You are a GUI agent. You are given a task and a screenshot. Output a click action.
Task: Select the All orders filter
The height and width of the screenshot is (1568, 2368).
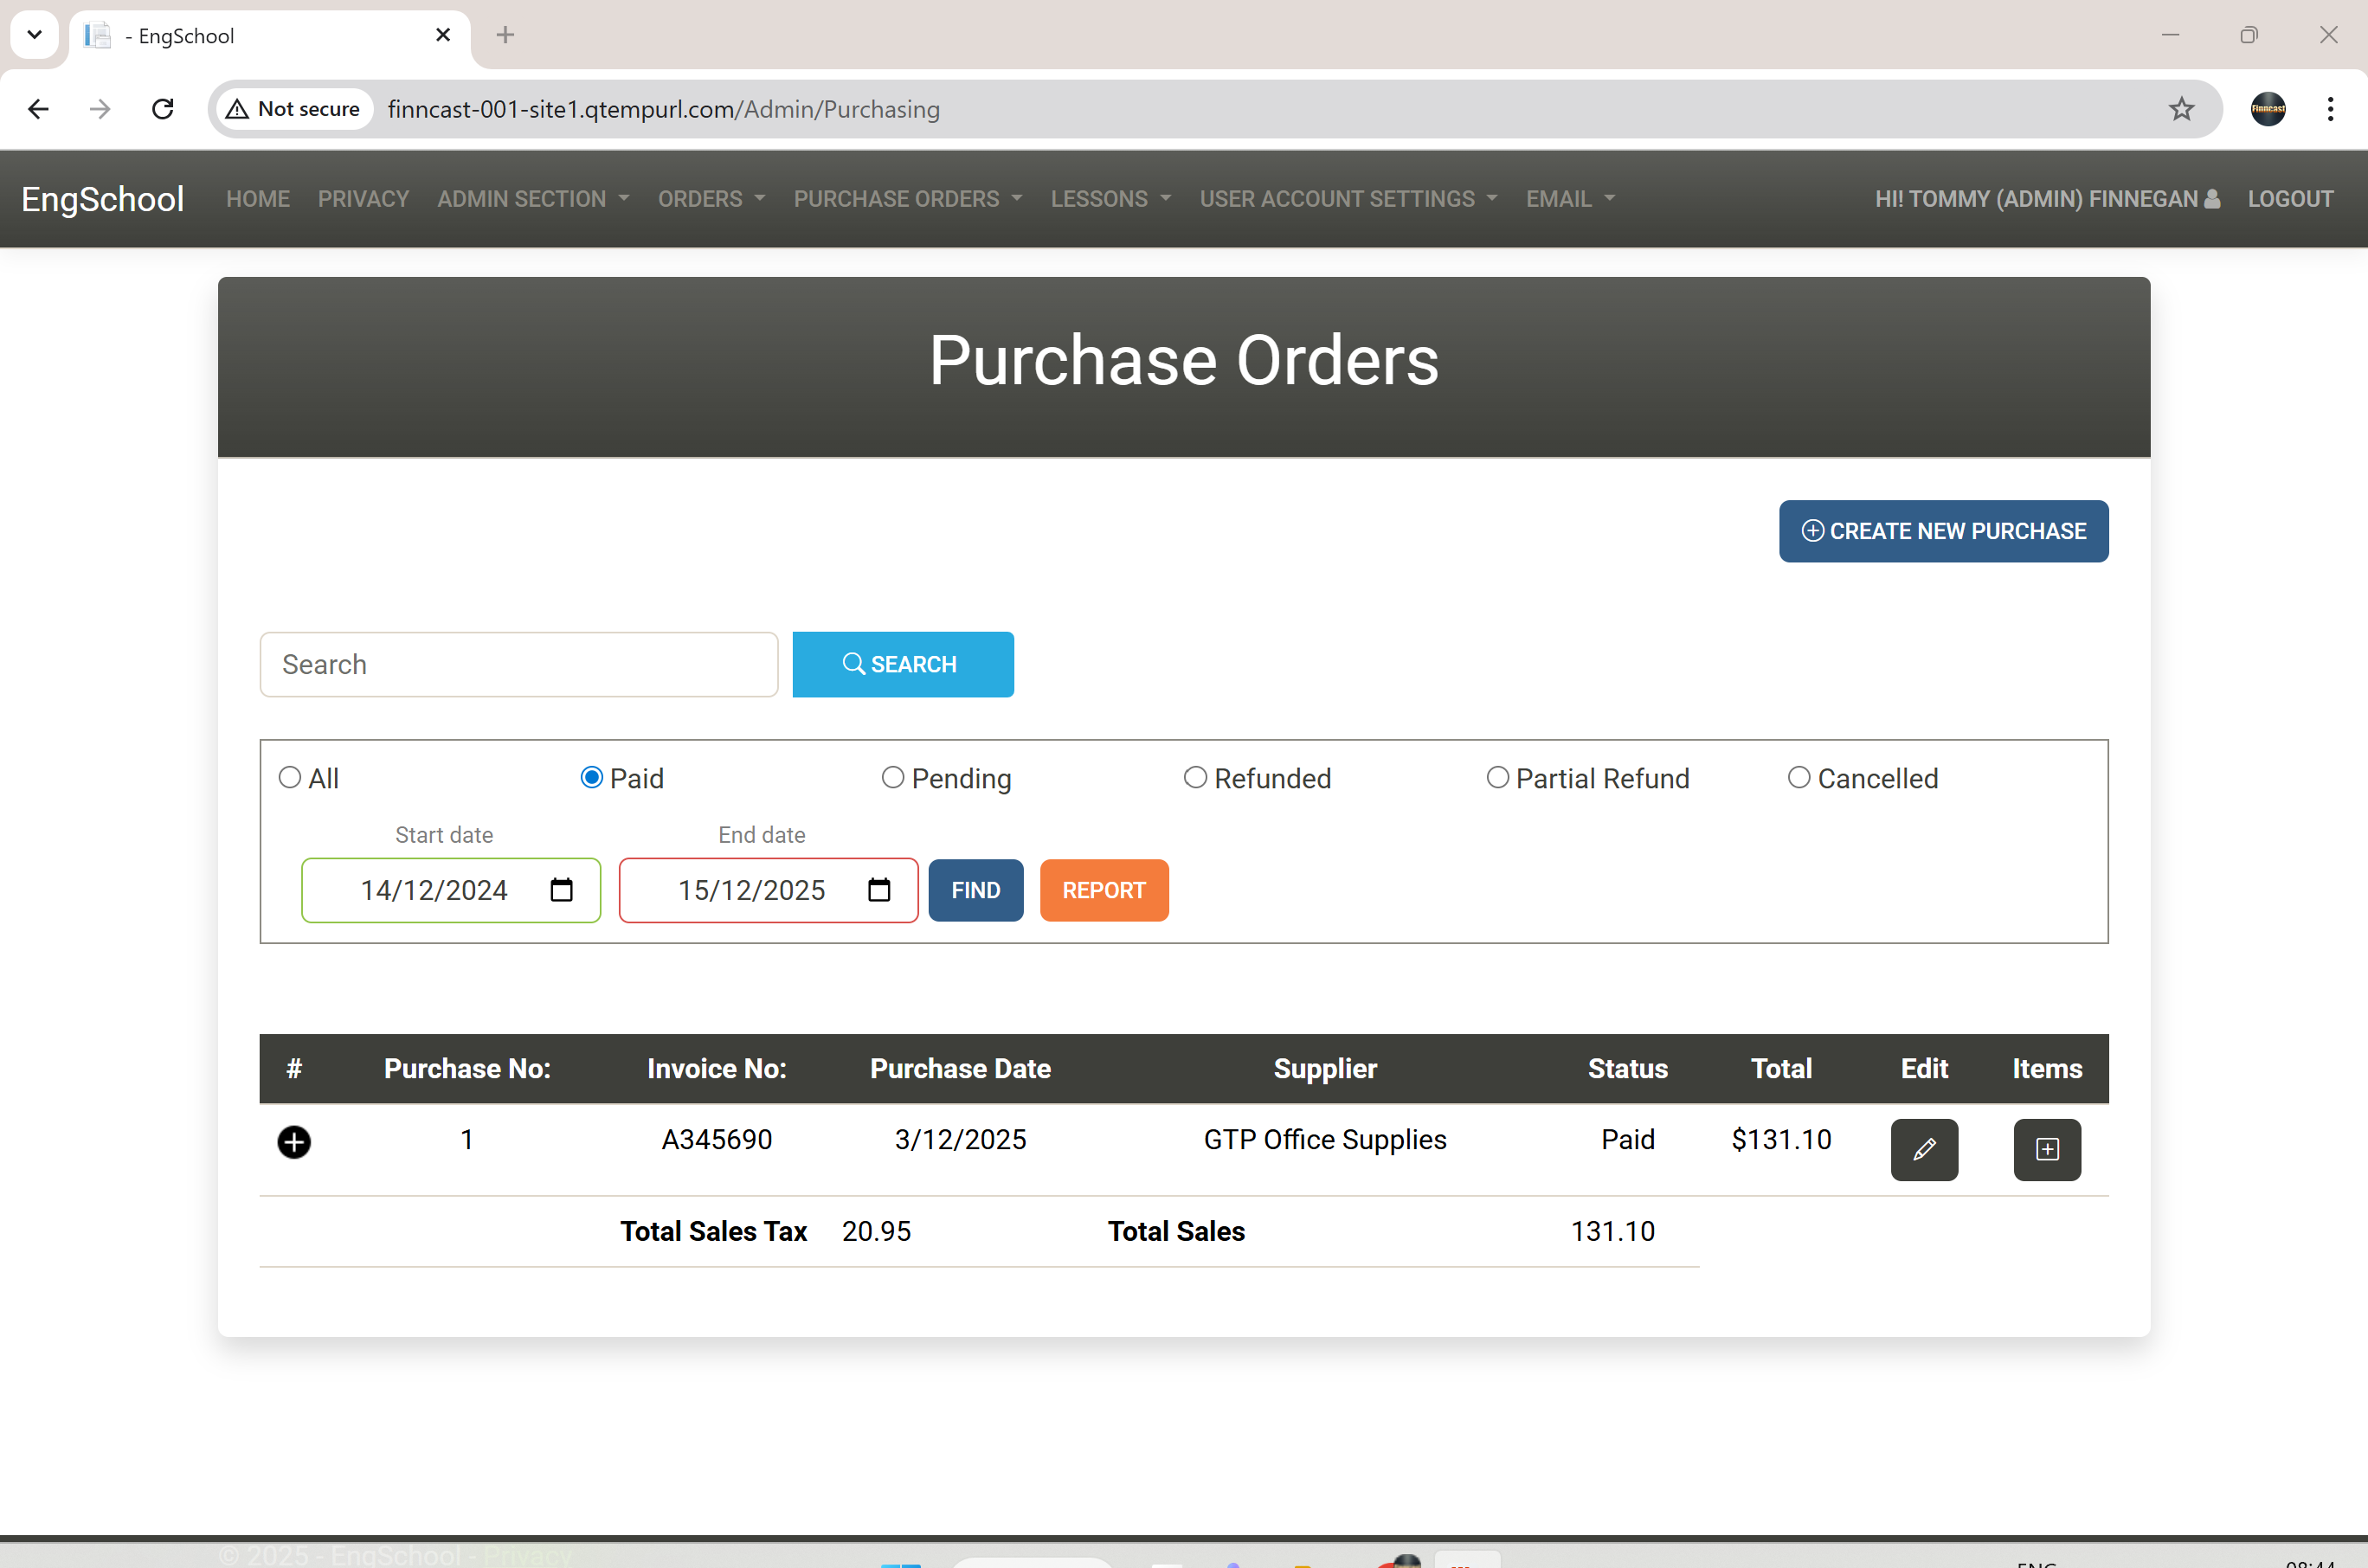coord(290,777)
